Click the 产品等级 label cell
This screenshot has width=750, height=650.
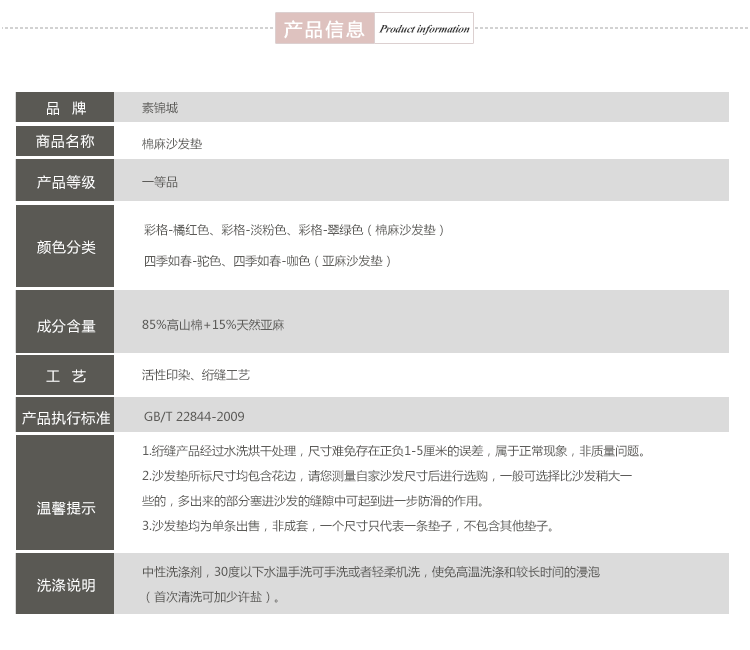coord(65,180)
